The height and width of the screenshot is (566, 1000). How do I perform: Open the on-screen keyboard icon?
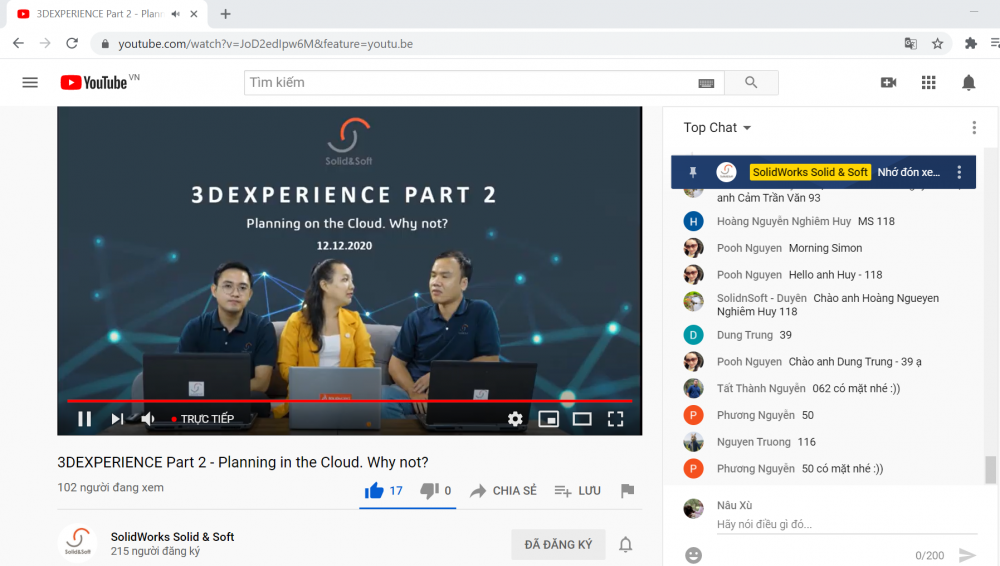tap(706, 83)
